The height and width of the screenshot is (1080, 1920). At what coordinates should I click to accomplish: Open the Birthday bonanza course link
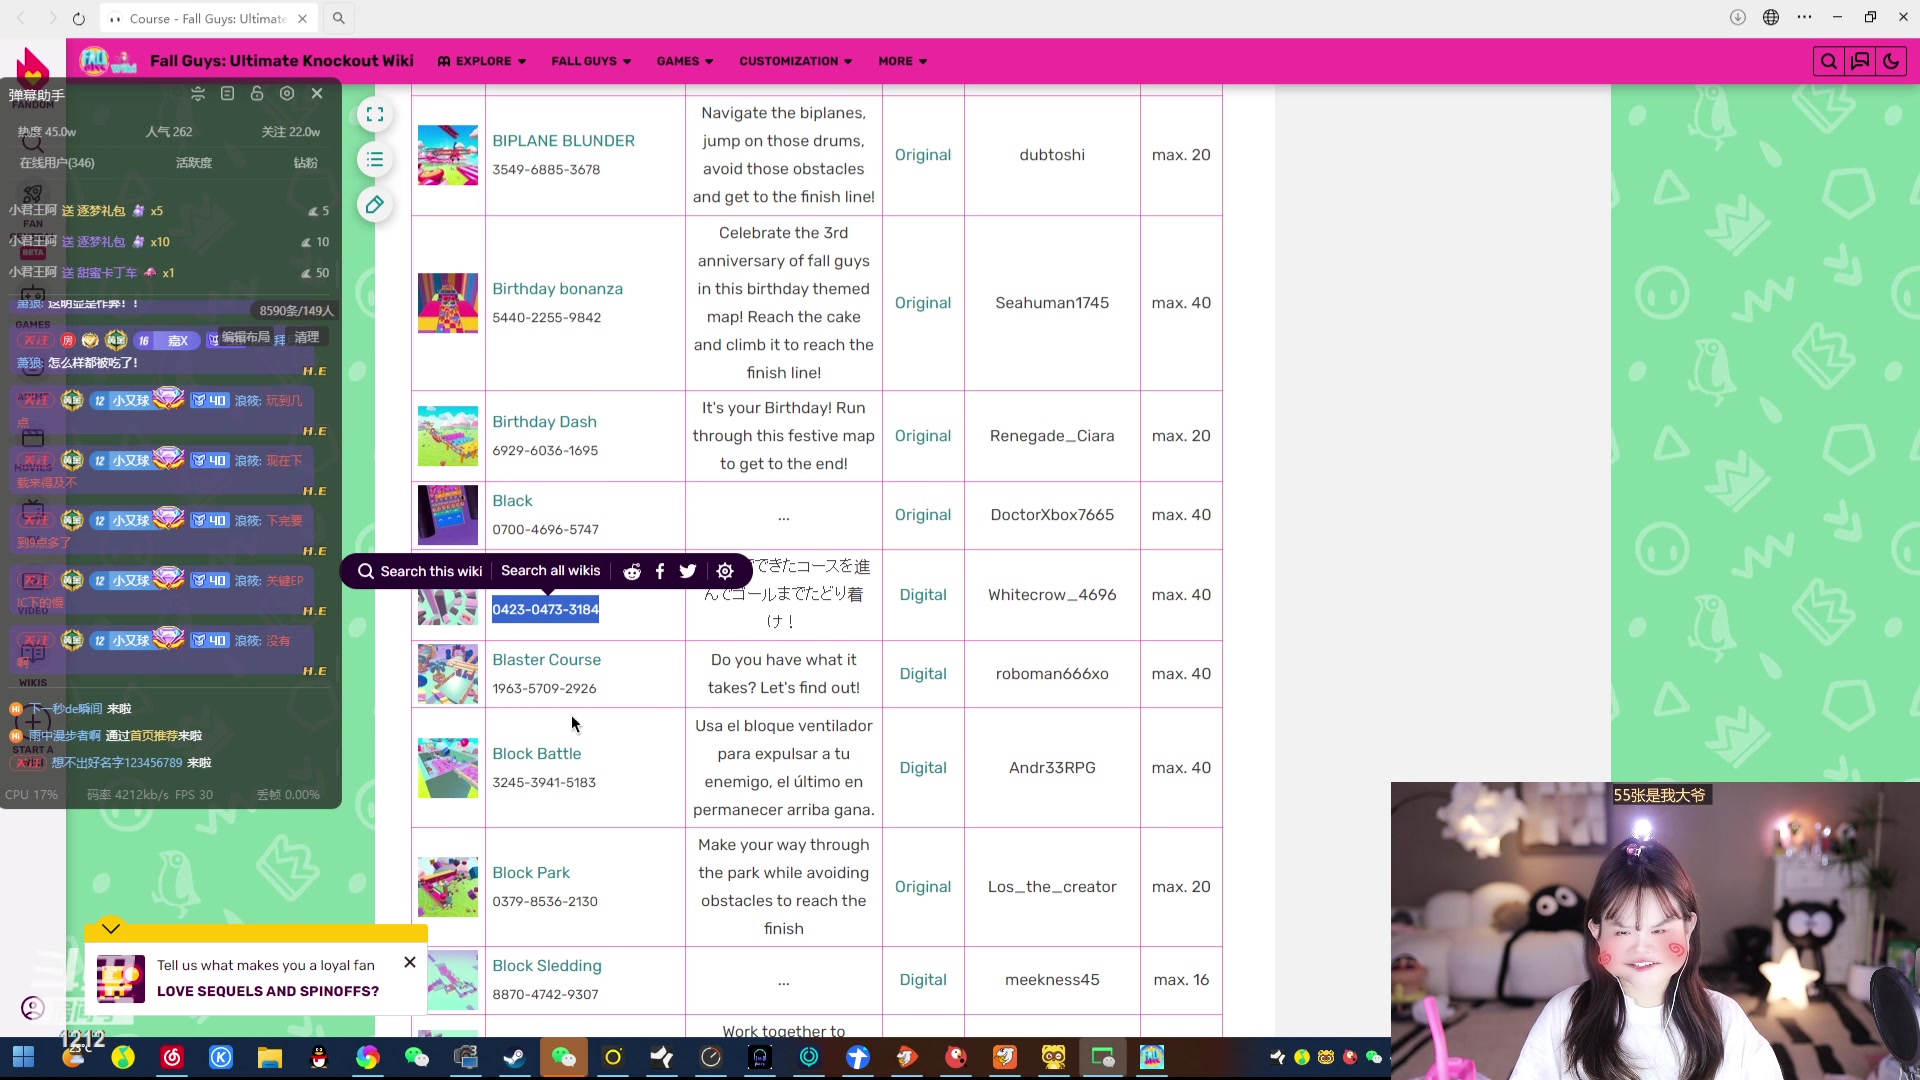557,289
